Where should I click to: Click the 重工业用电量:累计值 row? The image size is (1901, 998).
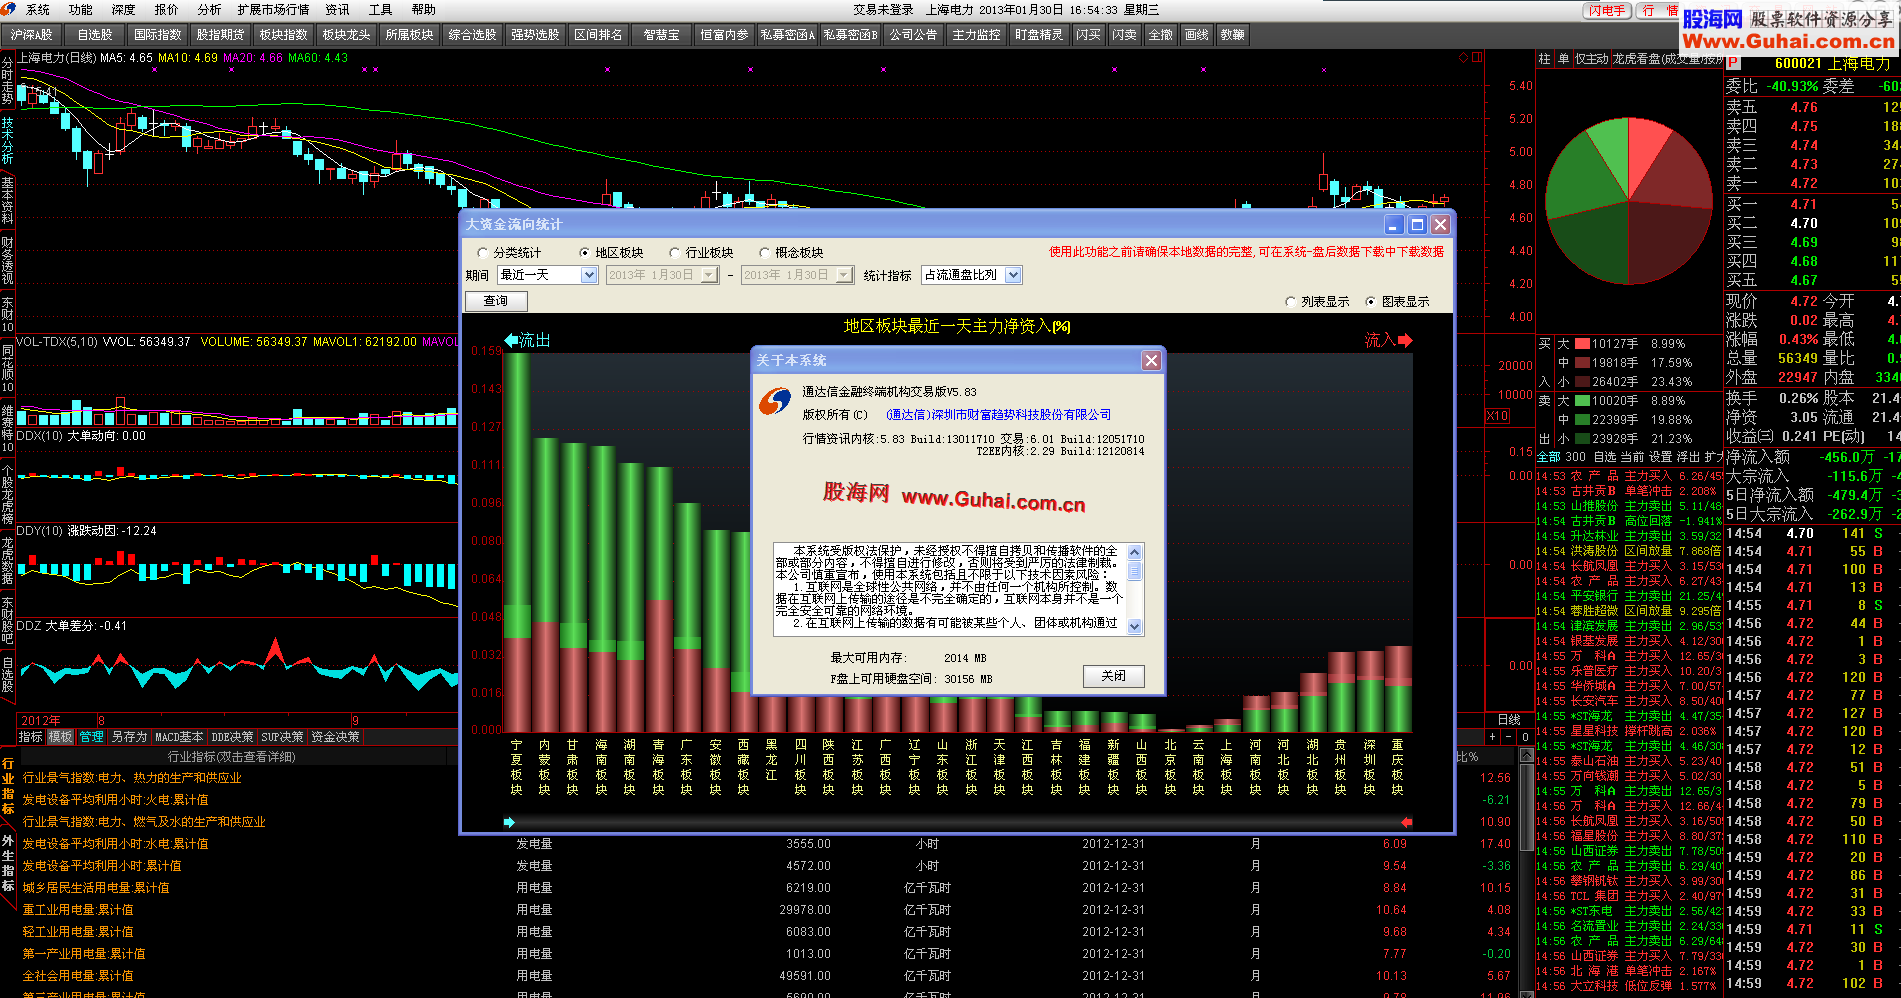pyautogui.click(x=78, y=910)
